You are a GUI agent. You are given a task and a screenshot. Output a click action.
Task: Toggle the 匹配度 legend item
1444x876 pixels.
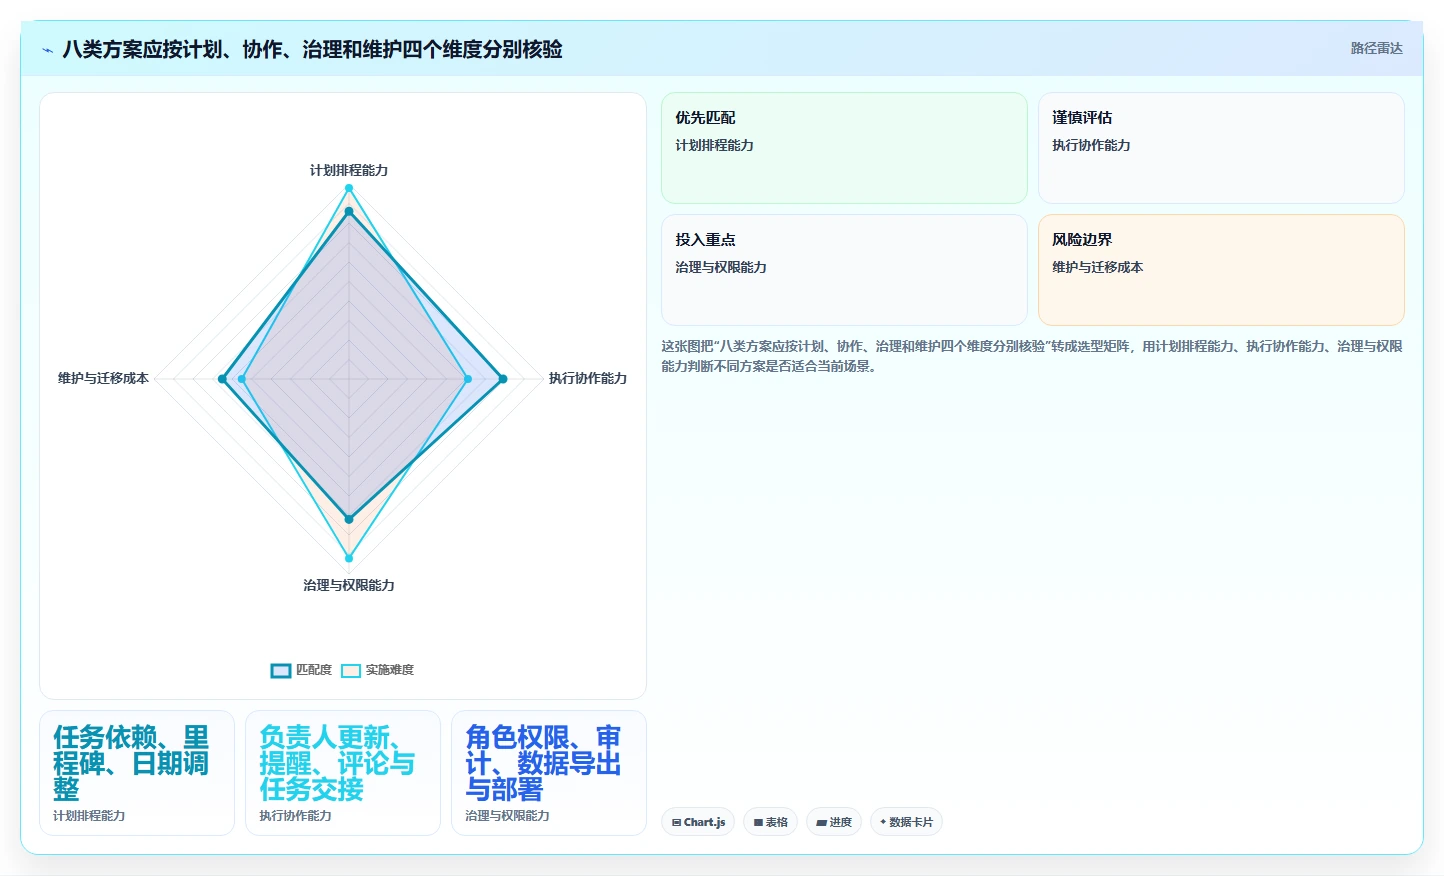pyautogui.click(x=301, y=670)
